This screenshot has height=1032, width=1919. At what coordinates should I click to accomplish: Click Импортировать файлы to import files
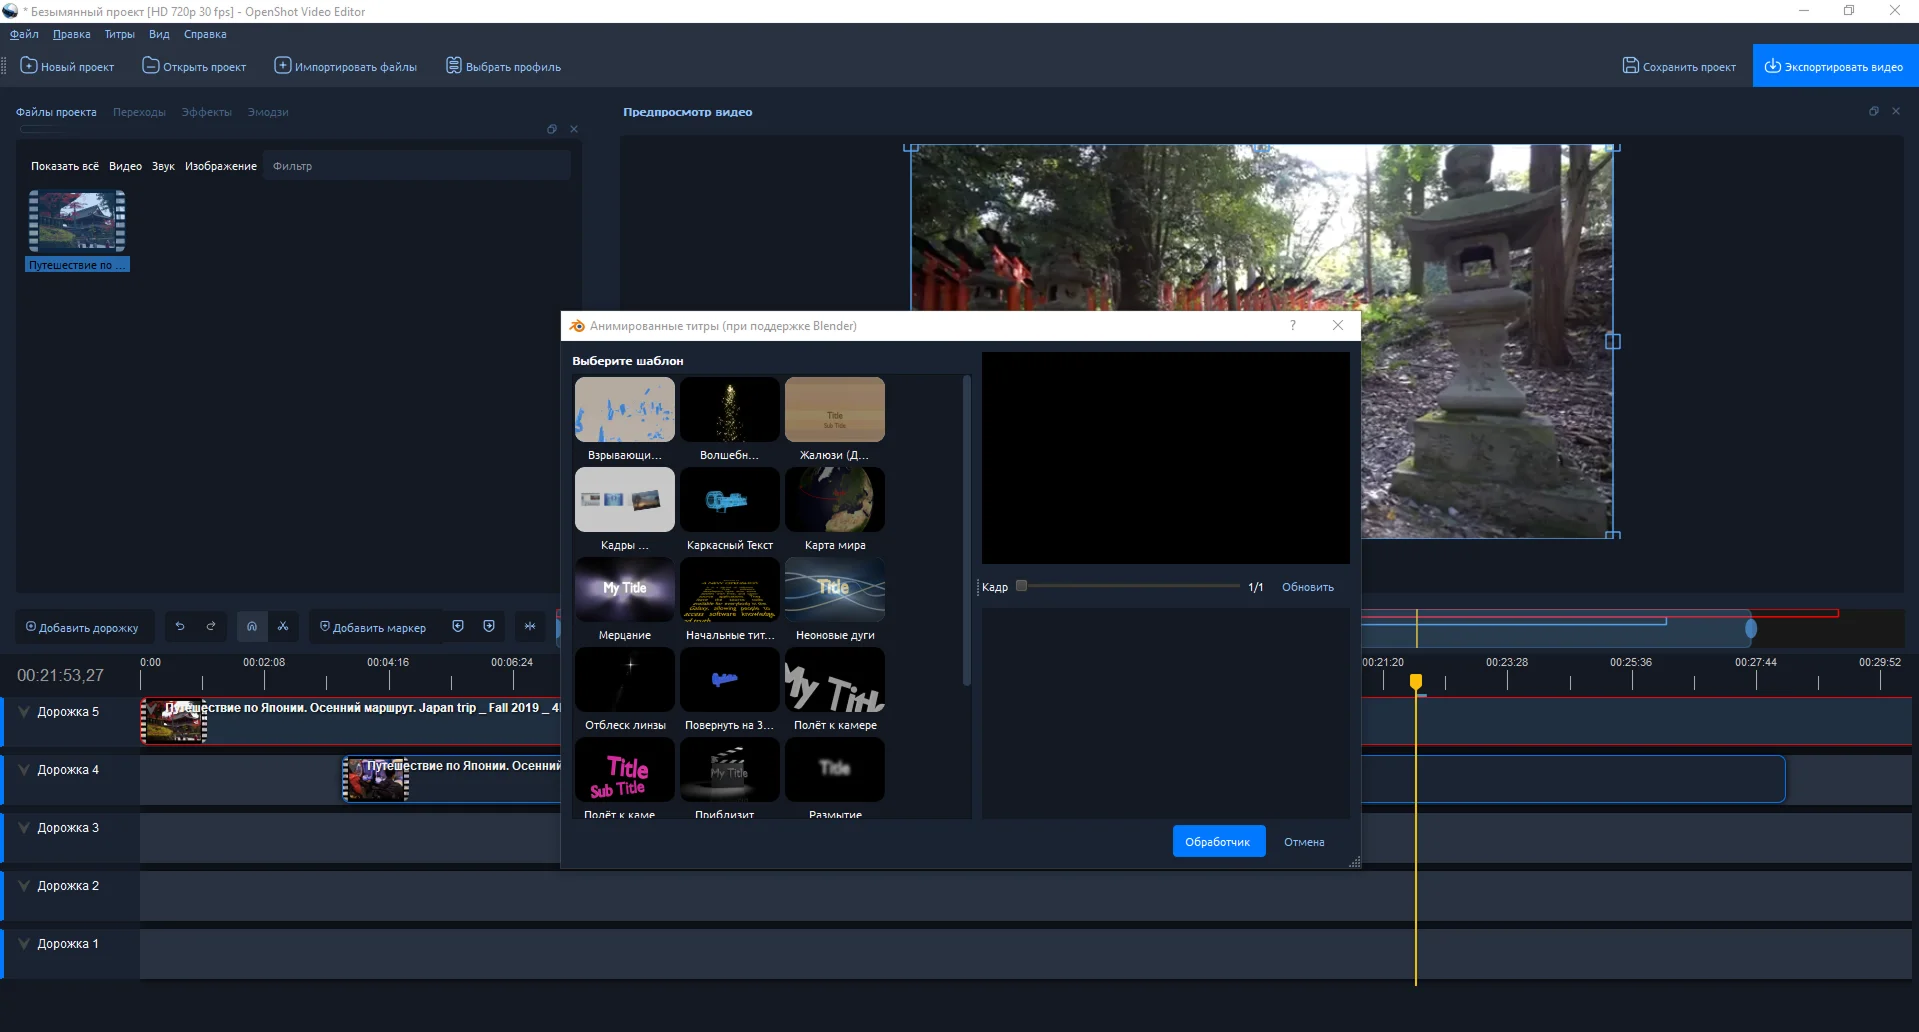click(x=345, y=66)
